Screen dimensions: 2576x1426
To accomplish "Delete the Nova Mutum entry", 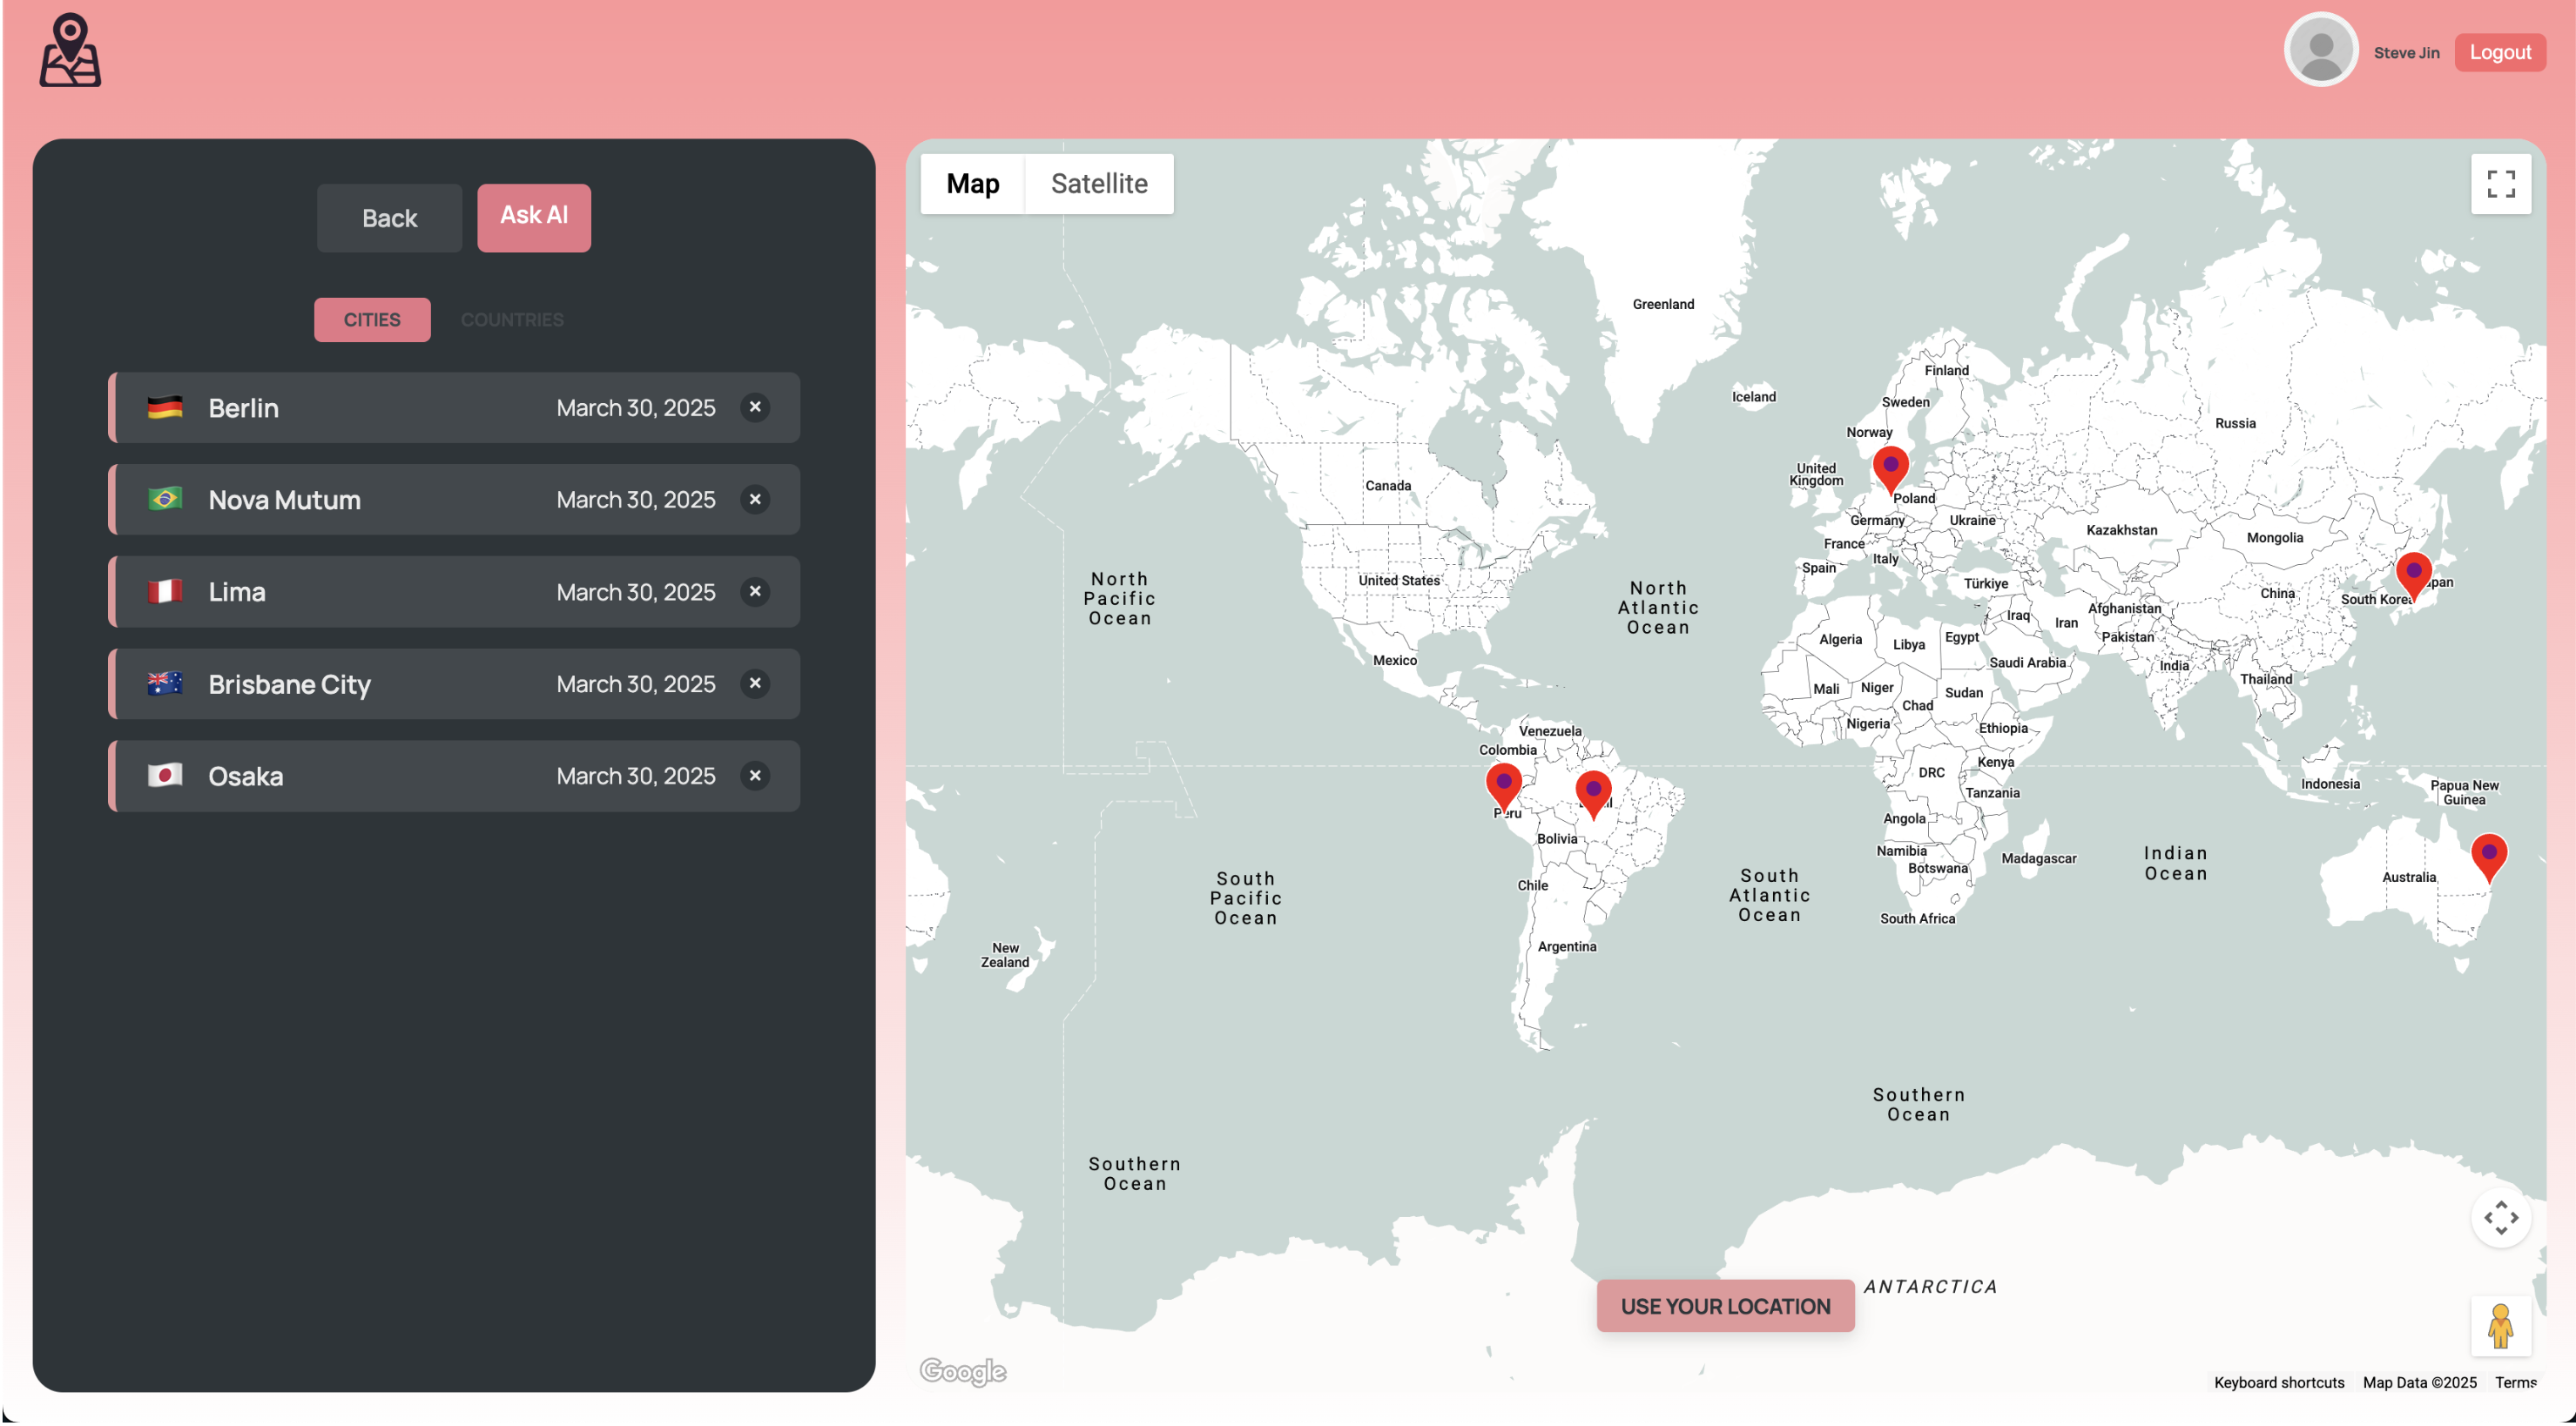I will tap(755, 499).
